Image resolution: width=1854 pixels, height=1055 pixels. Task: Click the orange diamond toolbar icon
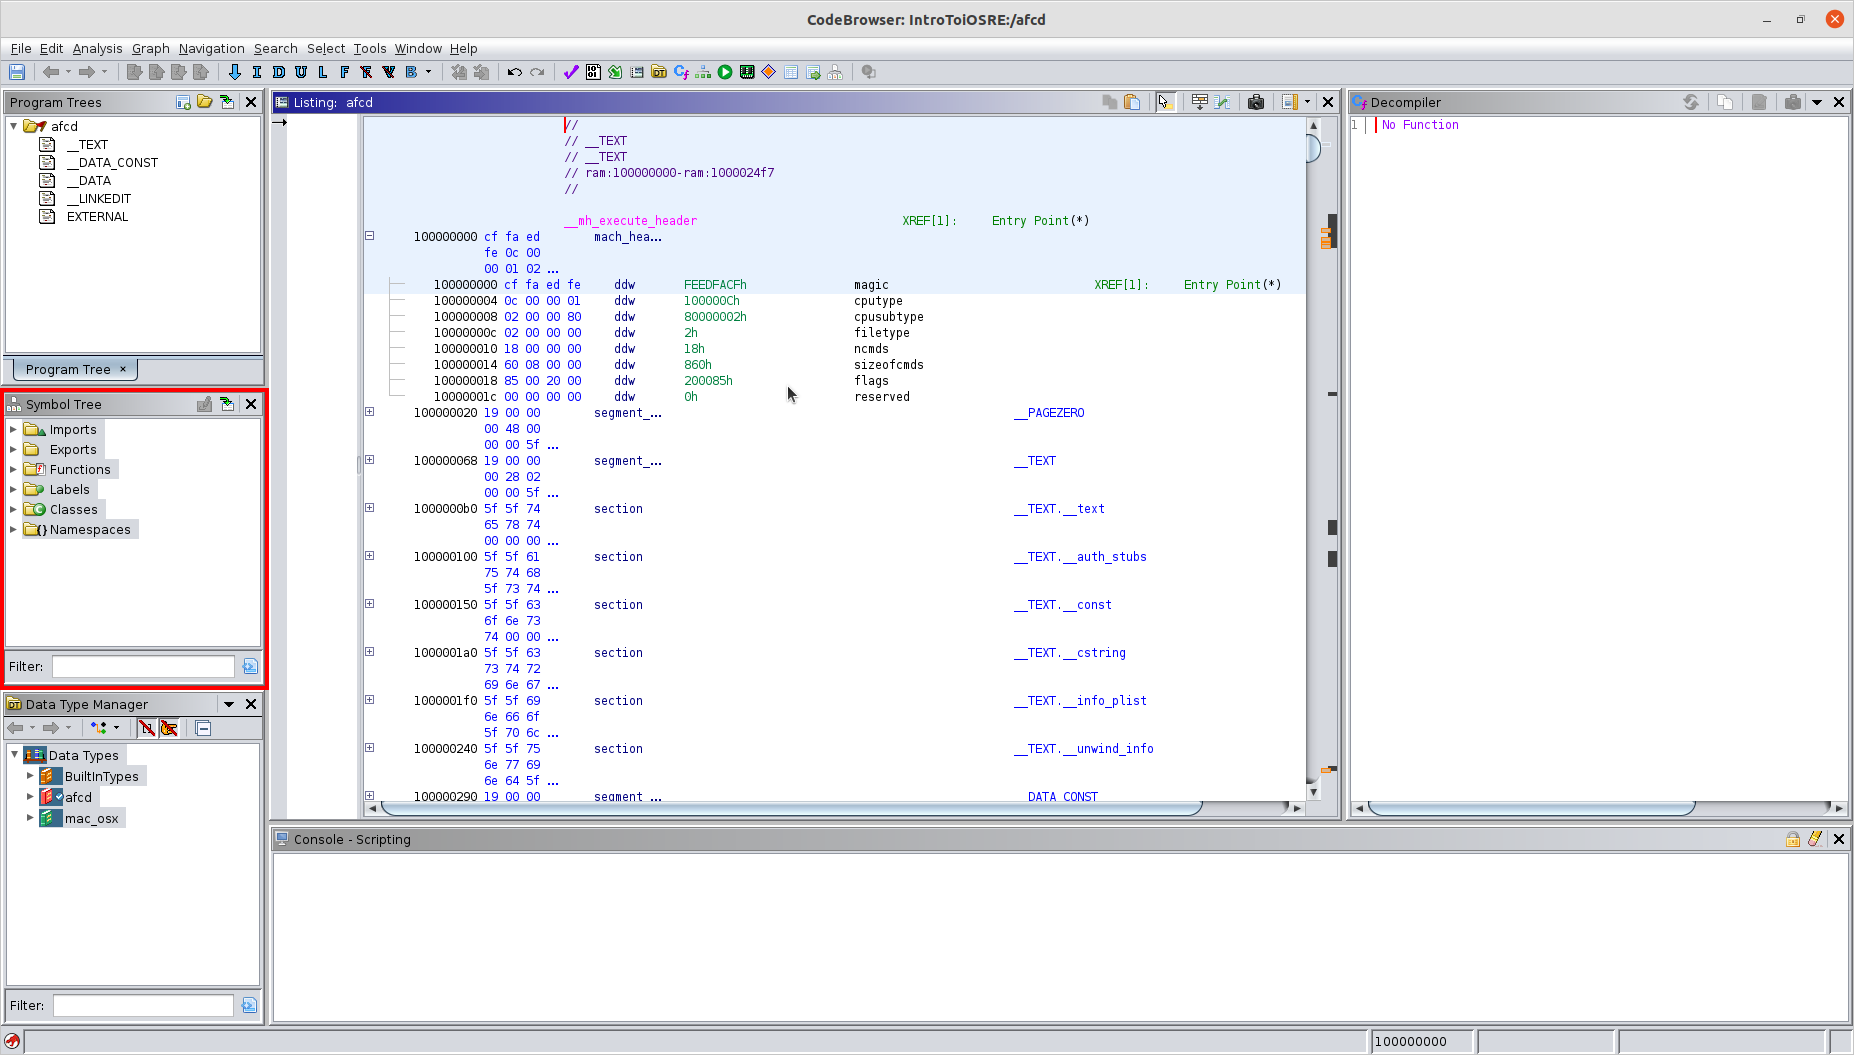click(x=769, y=72)
